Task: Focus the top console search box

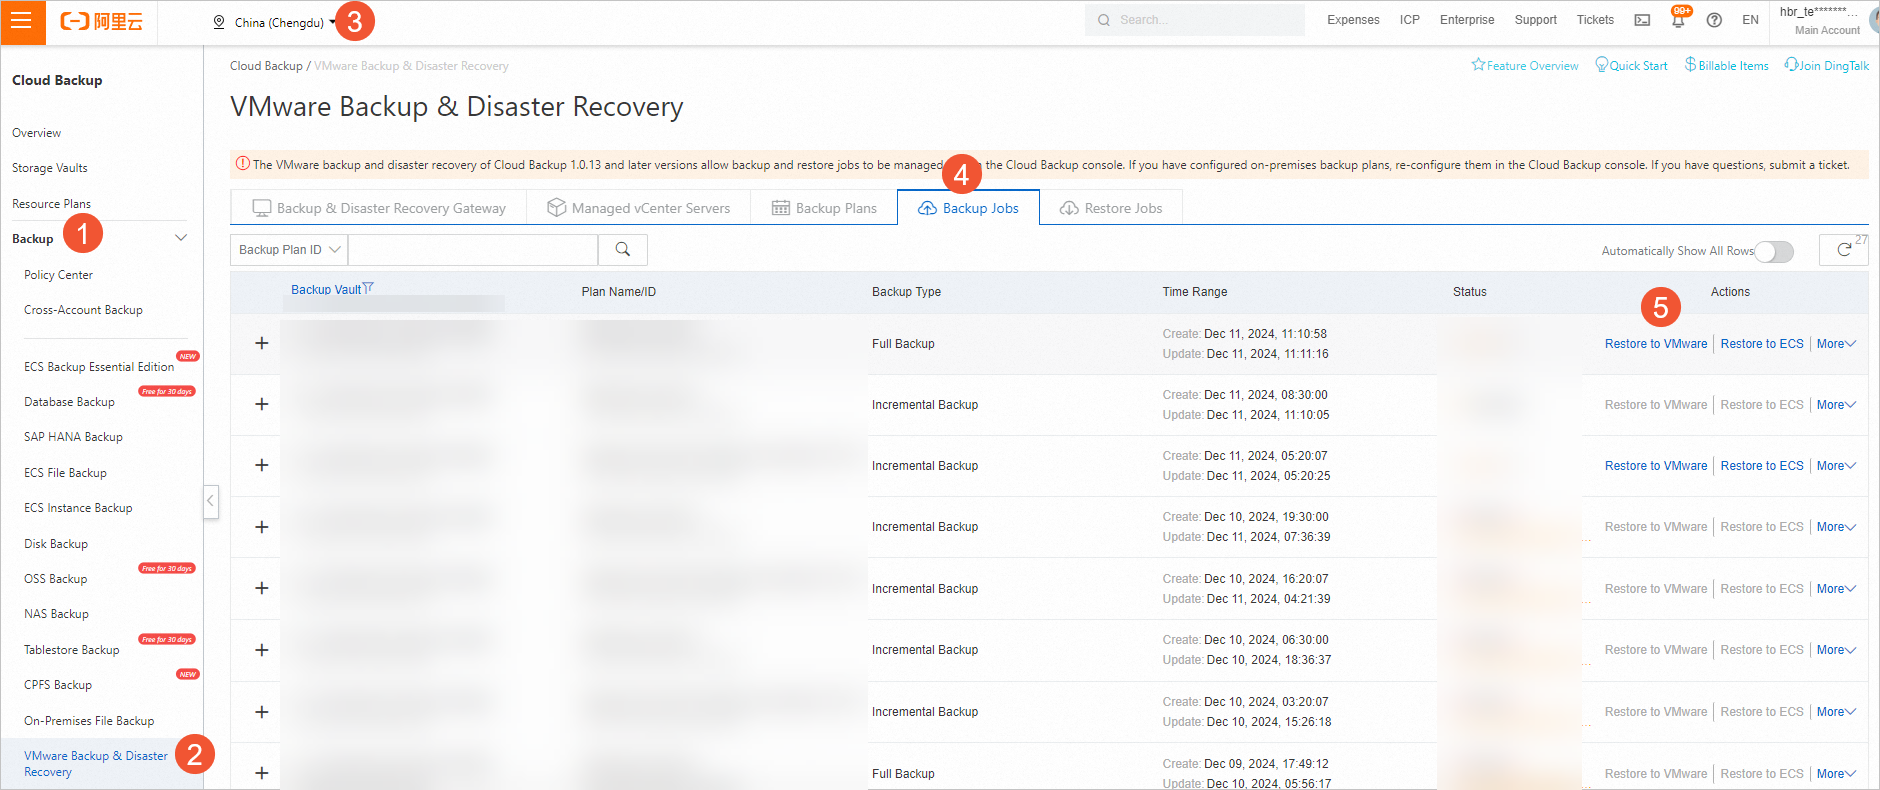Action: pos(1195,20)
